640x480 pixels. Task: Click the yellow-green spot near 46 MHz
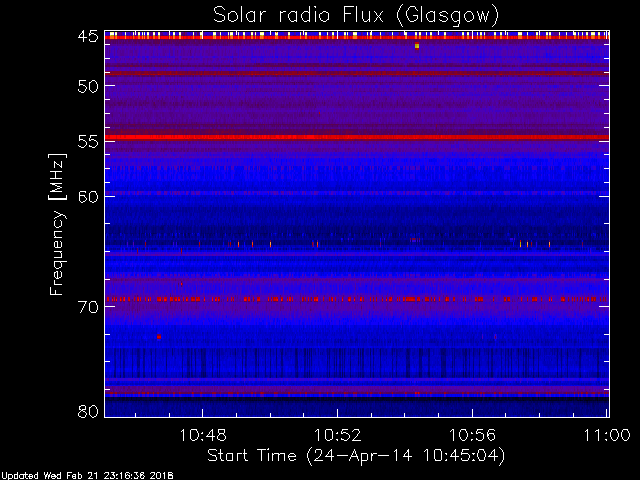pos(417,46)
